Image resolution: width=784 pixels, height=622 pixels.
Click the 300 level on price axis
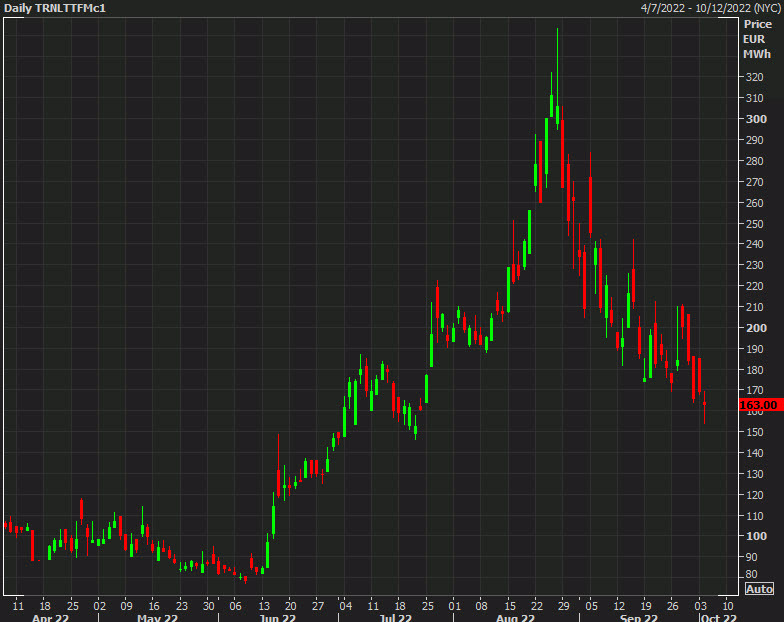pos(756,119)
